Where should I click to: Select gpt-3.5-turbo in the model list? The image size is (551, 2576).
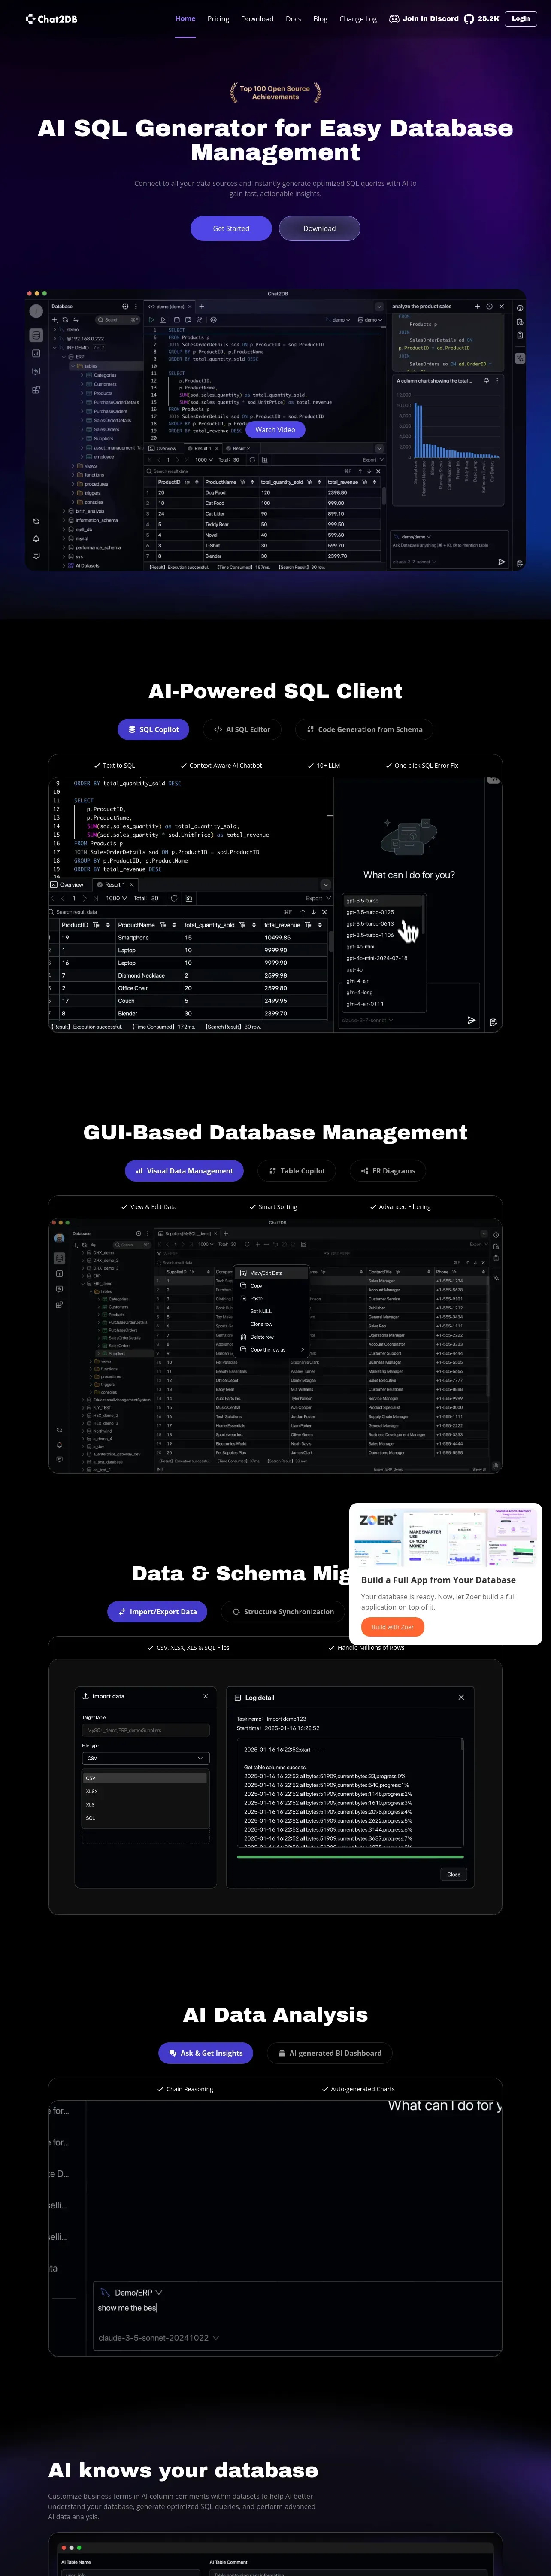tap(383, 901)
